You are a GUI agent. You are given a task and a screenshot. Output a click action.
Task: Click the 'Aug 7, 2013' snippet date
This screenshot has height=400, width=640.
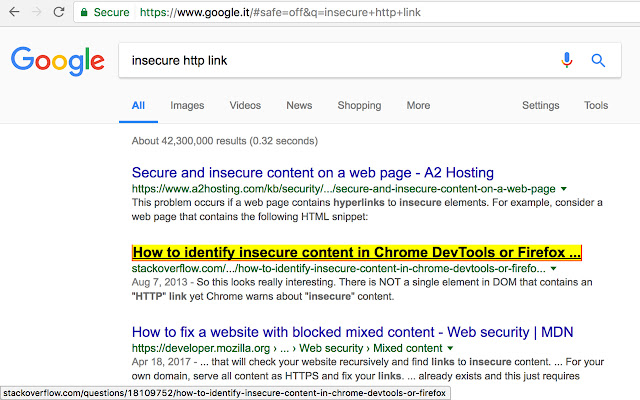pos(160,282)
